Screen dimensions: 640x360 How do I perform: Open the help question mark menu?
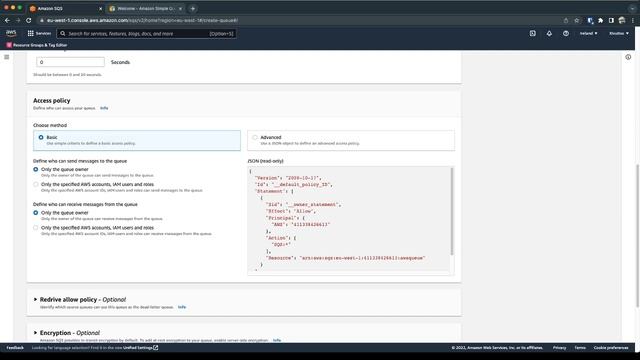pos(566,33)
